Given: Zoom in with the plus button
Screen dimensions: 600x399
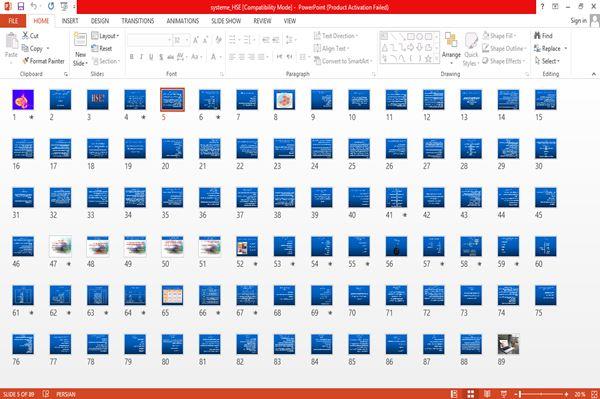Looking at the screenshot, I should 566,394.
